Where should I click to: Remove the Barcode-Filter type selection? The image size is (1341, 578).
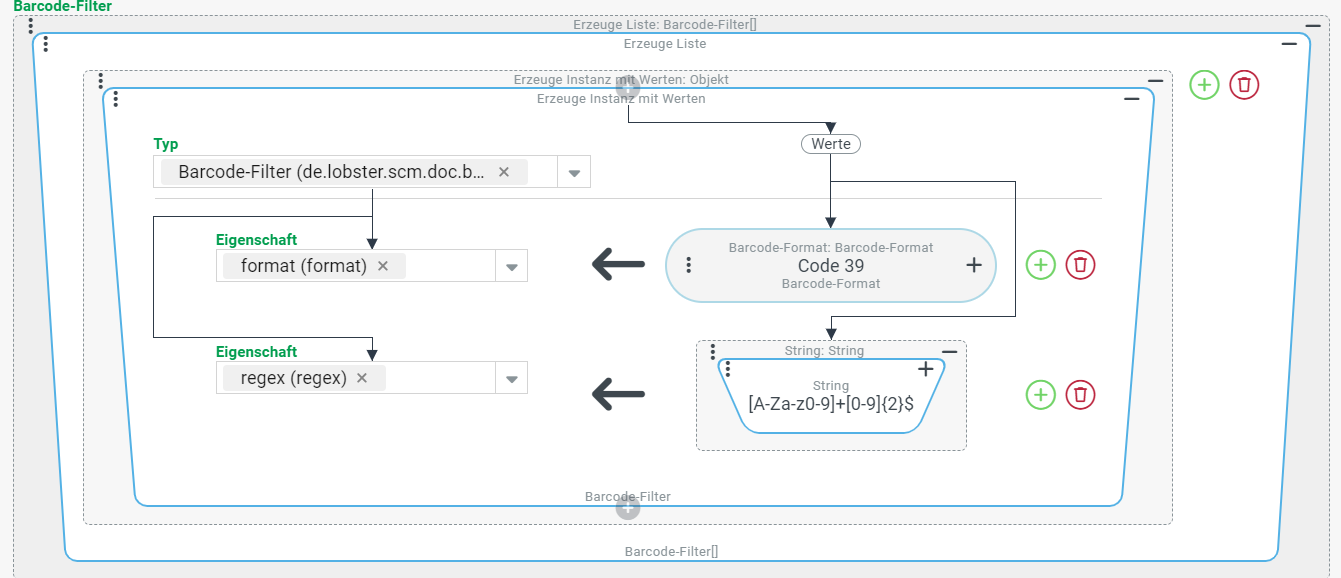[504, 172]
